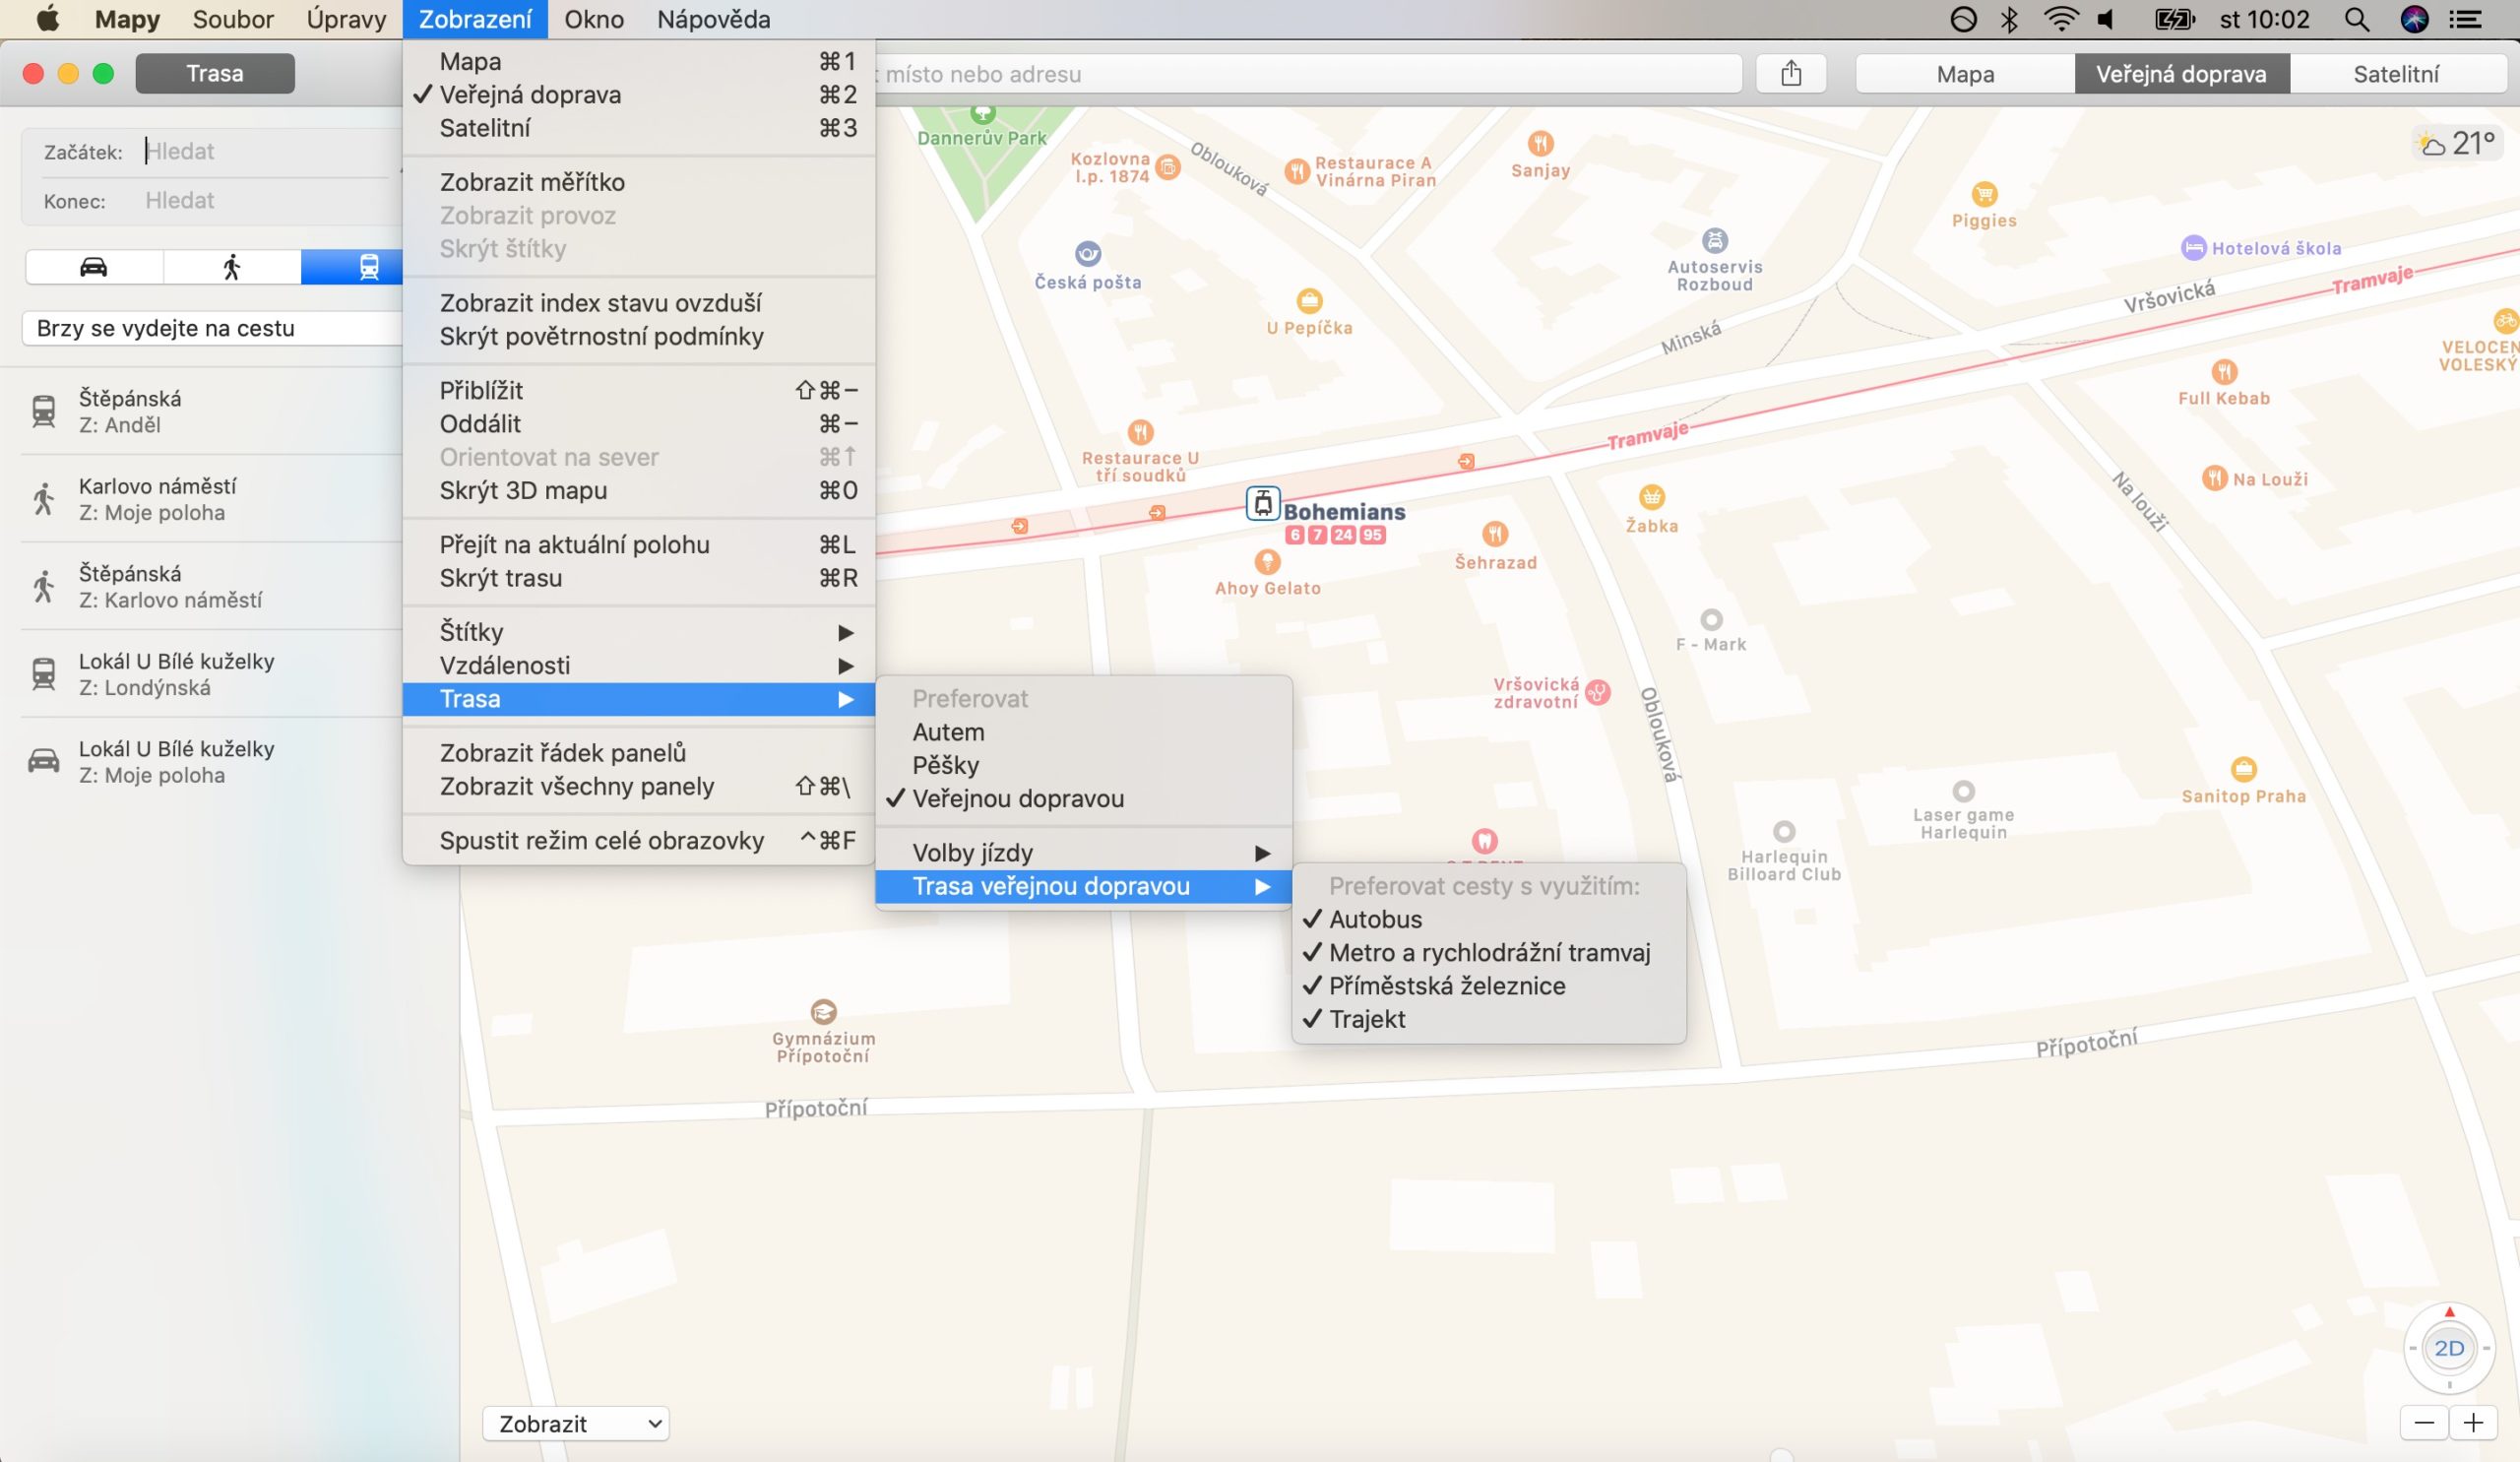
Task: Open the Zobrazit dropdown at the bottom
Action: 575,1423
